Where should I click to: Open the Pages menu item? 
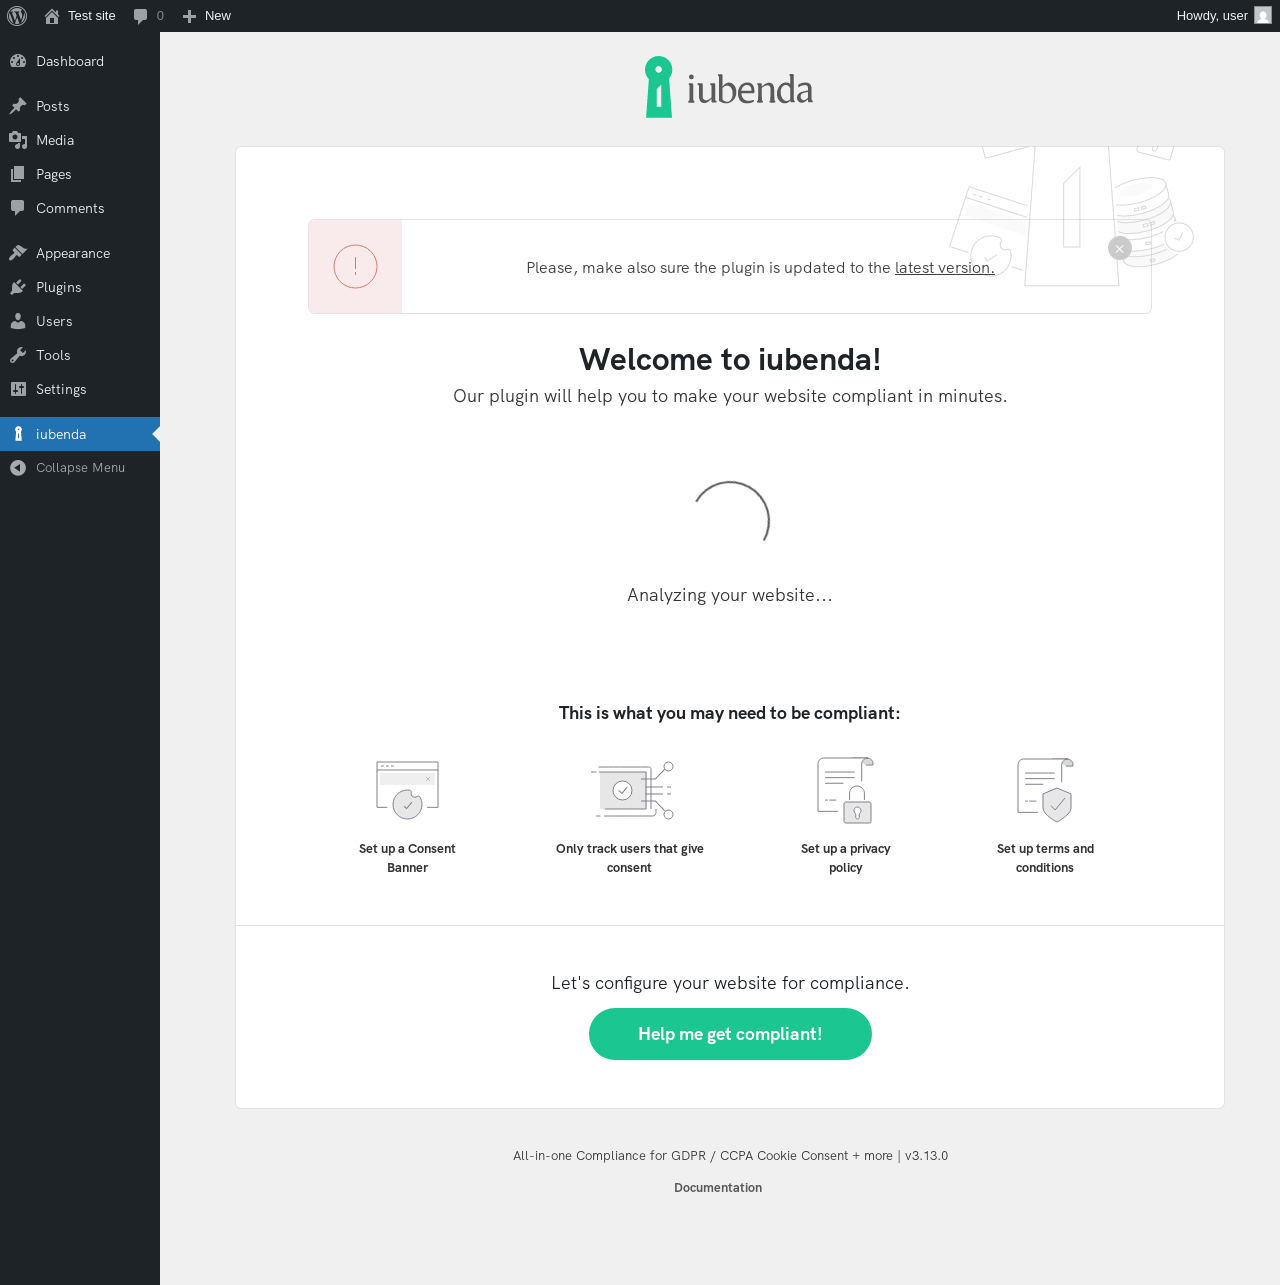(x=80, y=174)
